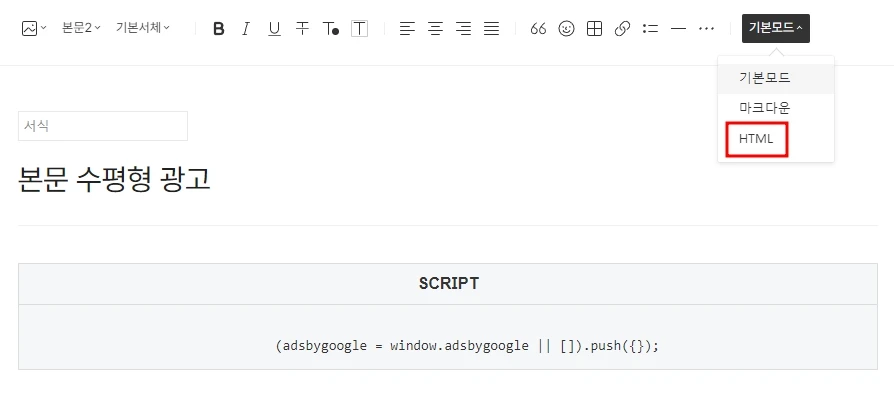Center align the text

436,29
